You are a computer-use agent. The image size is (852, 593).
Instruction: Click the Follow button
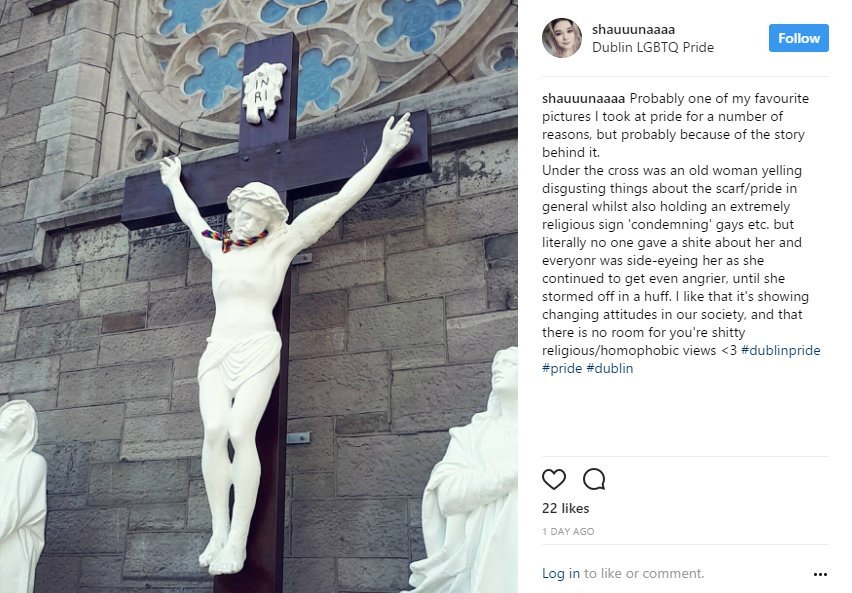[799, 38]
